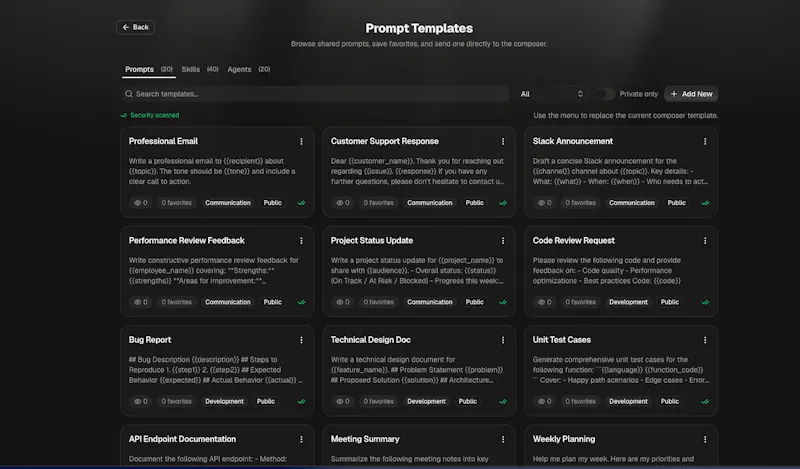The height and width of the screenshot is (469, 800).
Task: Switch to the Prompts tab
Action: click(x=148, y=69)
